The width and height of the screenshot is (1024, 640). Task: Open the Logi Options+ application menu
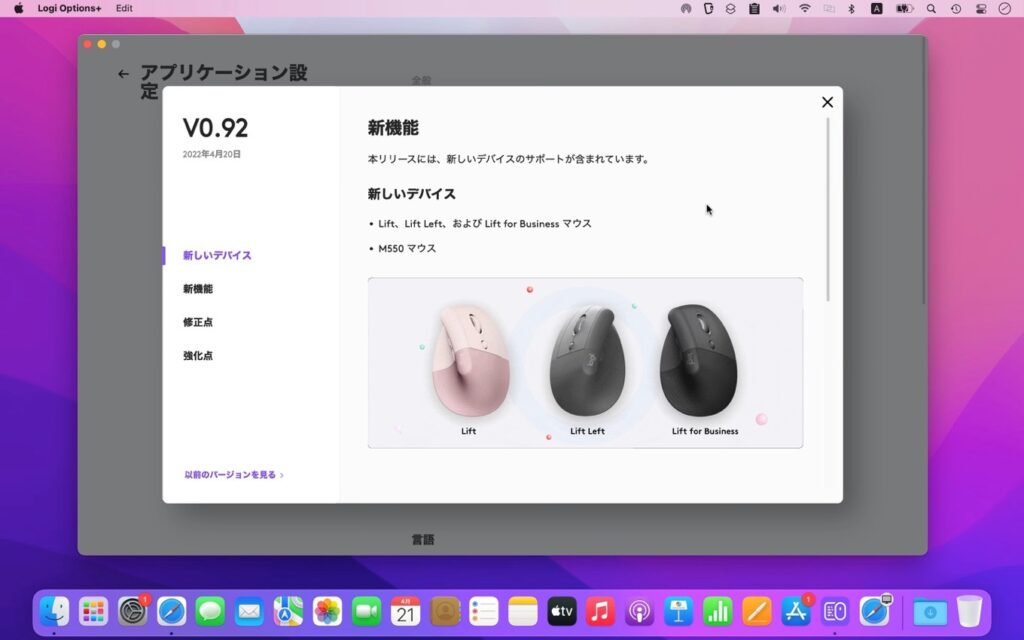69,8
